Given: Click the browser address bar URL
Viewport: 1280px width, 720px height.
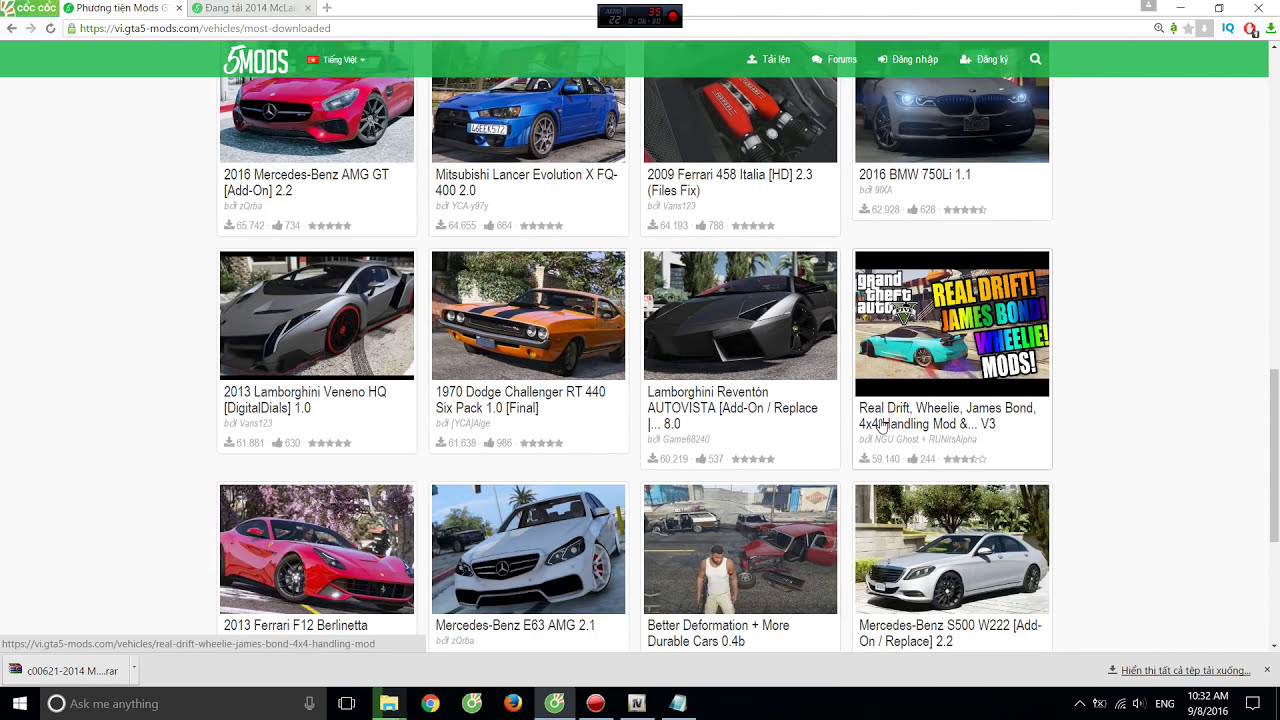Looking at the screenshot, I should click(205, 28).
